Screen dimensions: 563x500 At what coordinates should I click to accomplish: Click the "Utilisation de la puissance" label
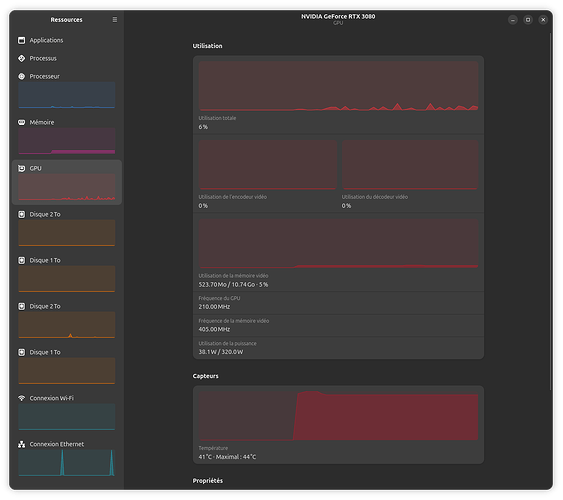pyautogui.click(x=228, y=344)
